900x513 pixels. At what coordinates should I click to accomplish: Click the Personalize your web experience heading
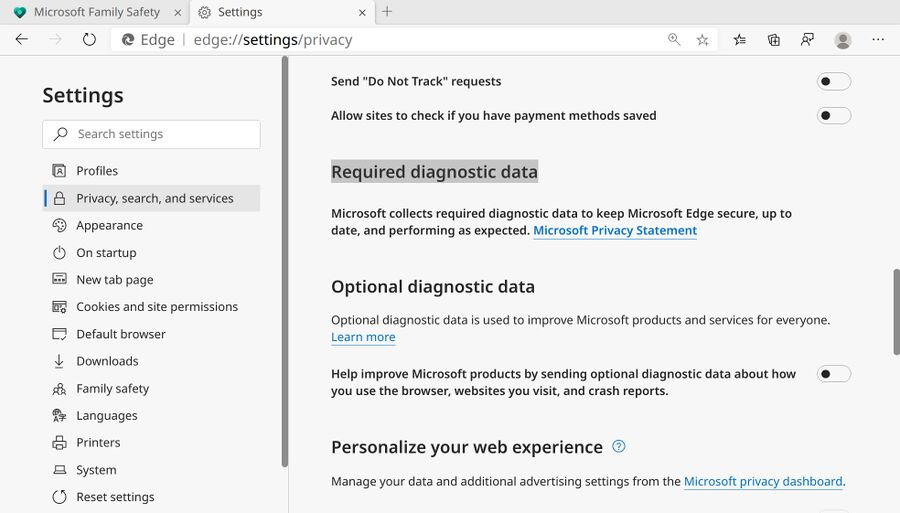click(x=467, y=448)
